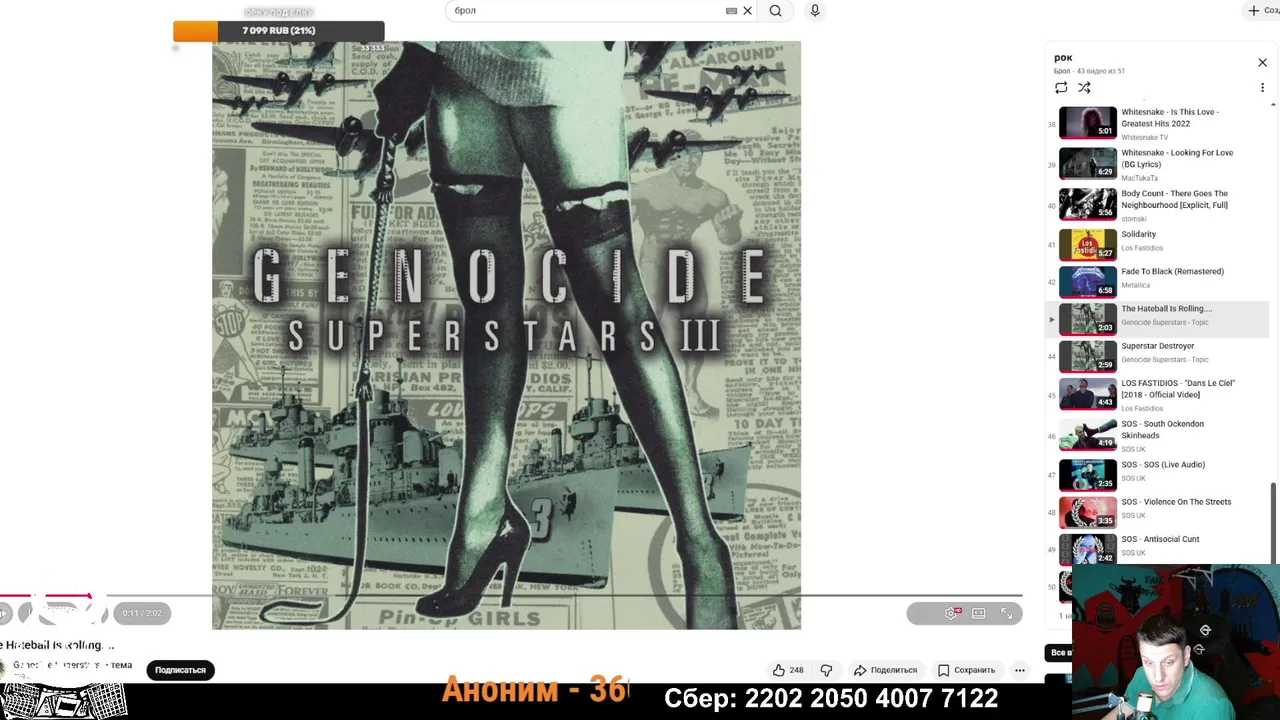Open the Create video button
This screenshot has width=1280, height=720.
pos(1262,11)
